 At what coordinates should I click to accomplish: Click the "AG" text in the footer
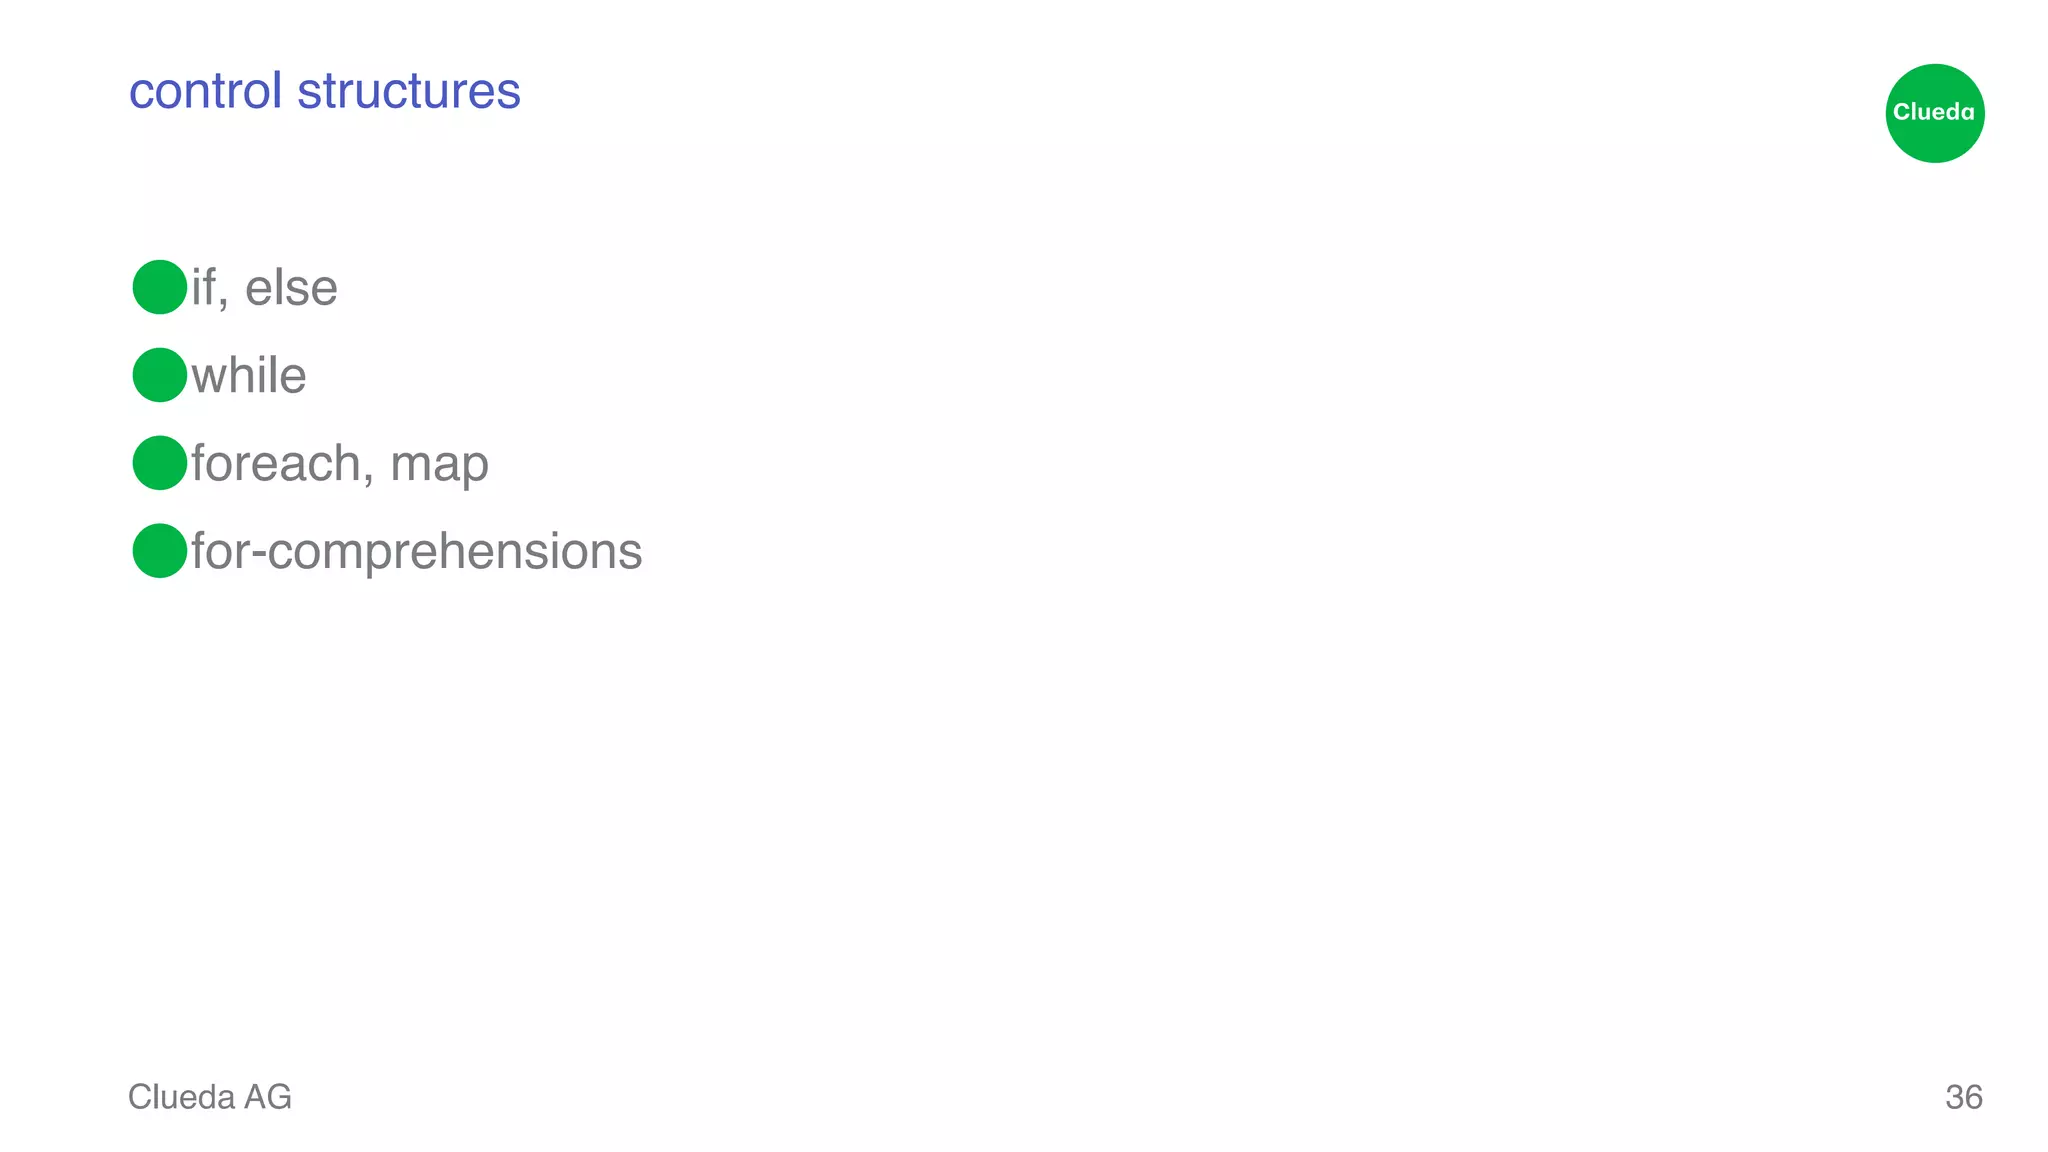268,1097
